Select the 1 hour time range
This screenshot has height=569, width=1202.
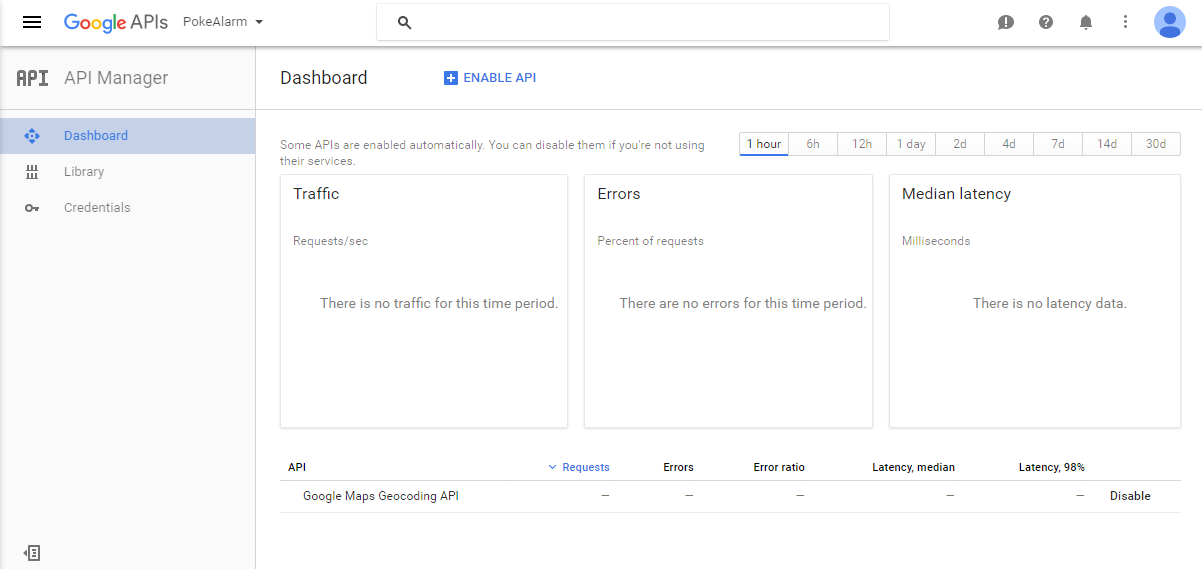764,144
